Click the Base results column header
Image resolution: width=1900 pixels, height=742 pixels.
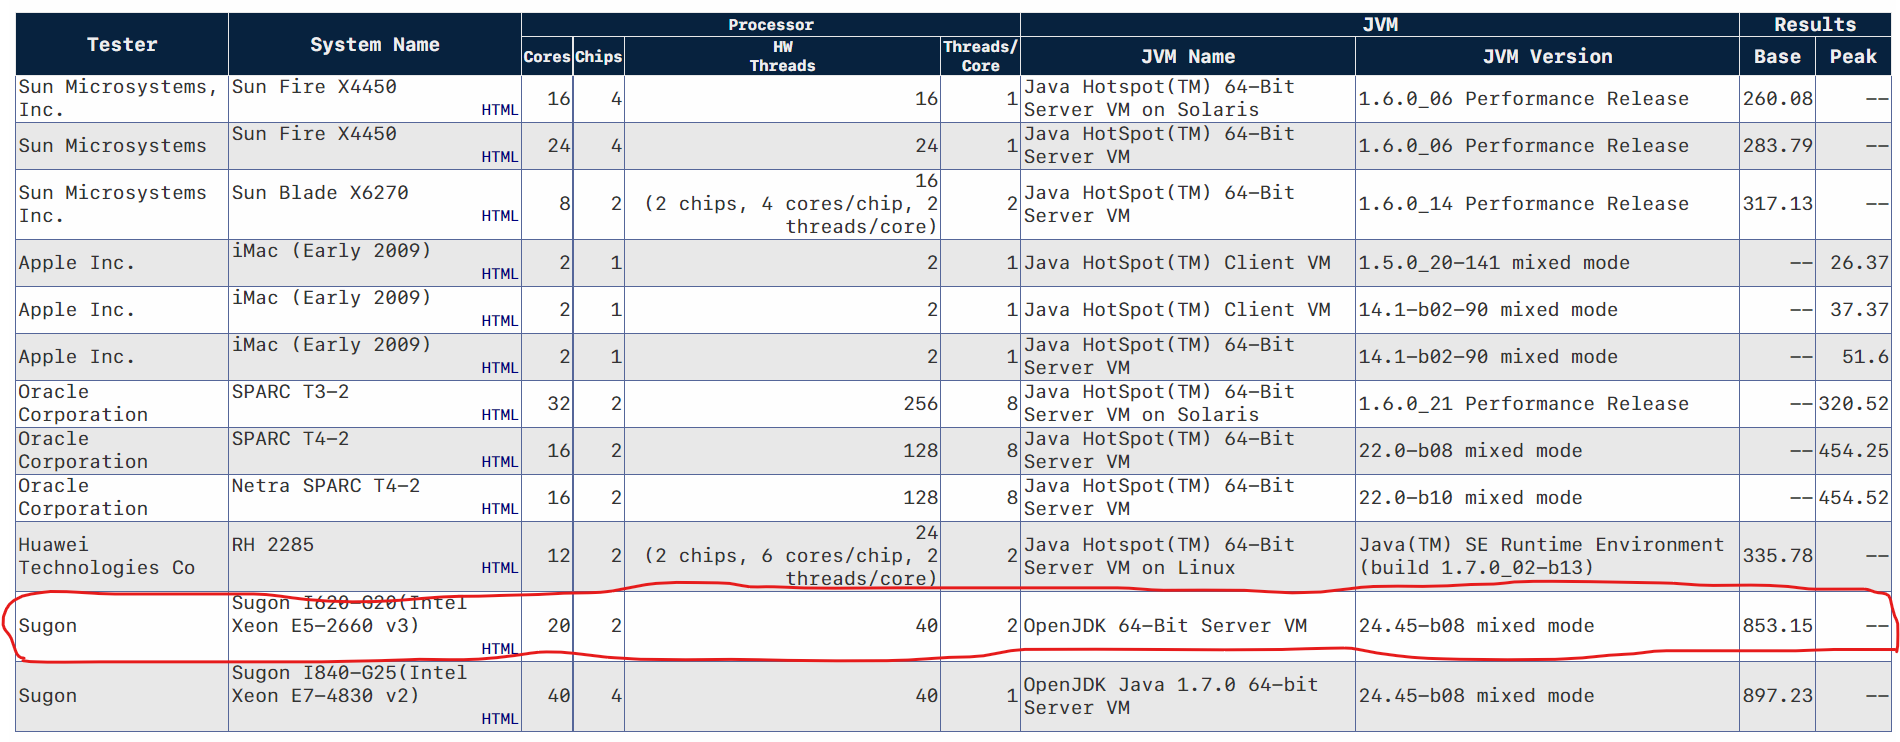tap(1777, 57)
